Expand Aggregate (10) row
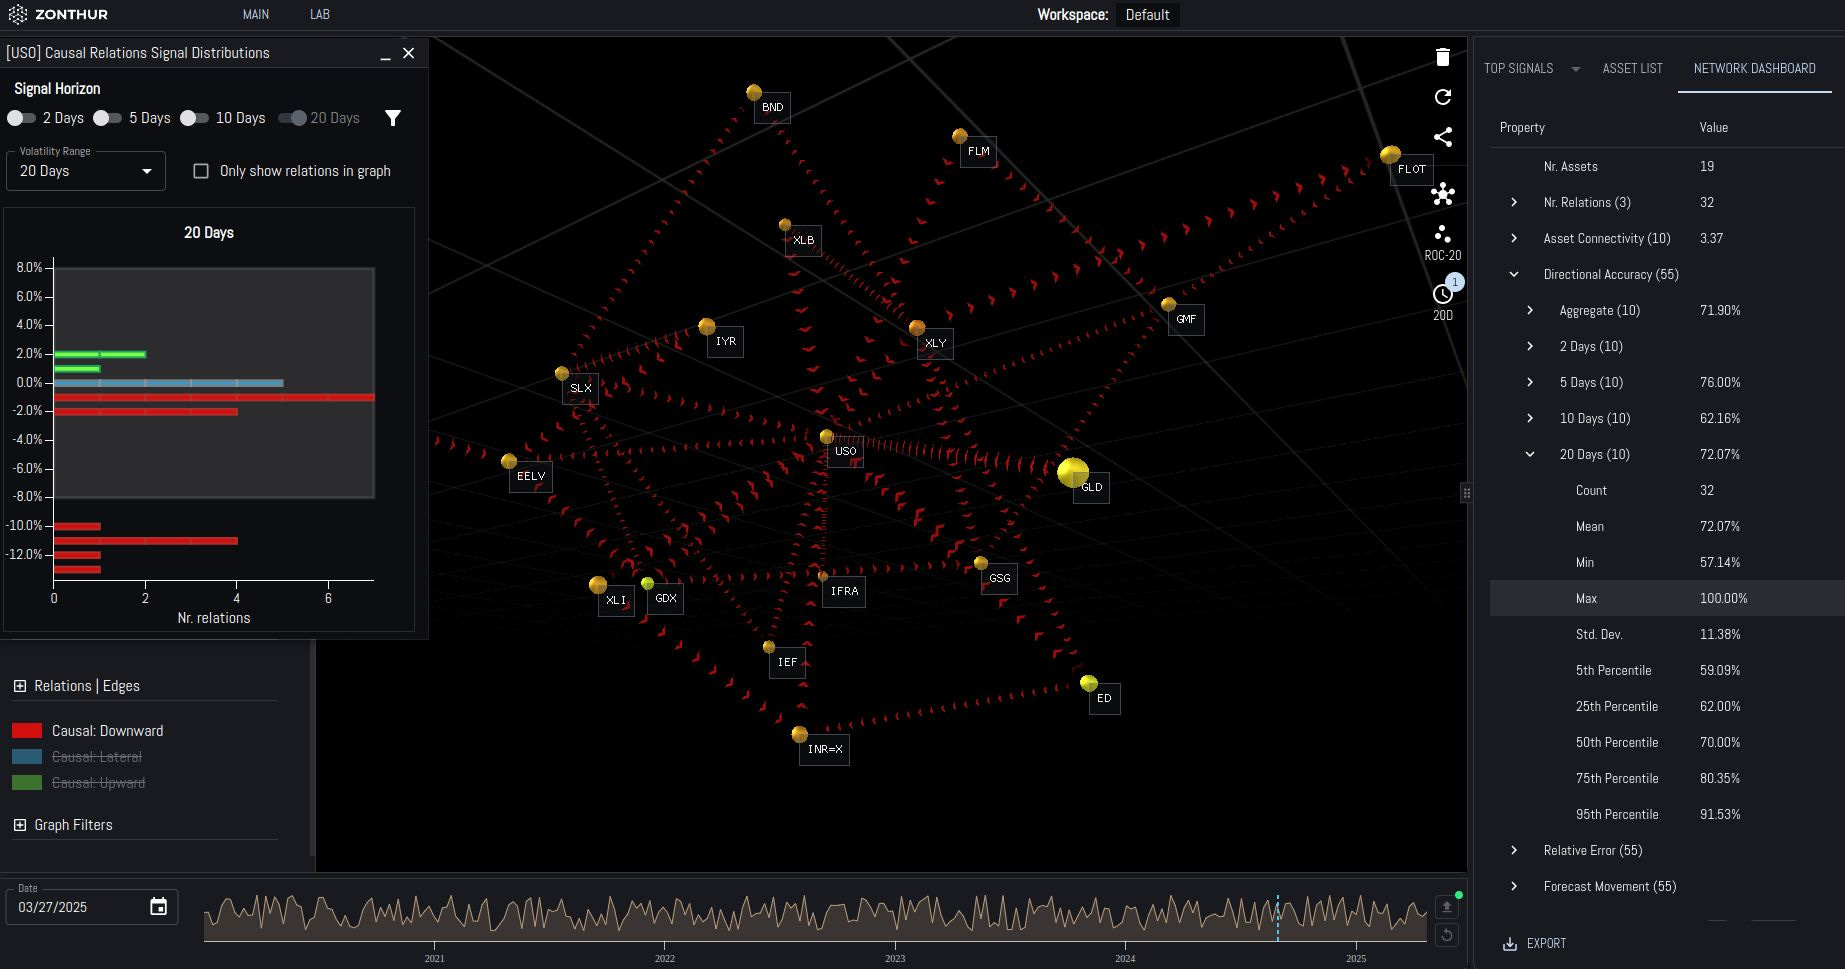Screen dimensions: 1845x969 pos(1530,310)
